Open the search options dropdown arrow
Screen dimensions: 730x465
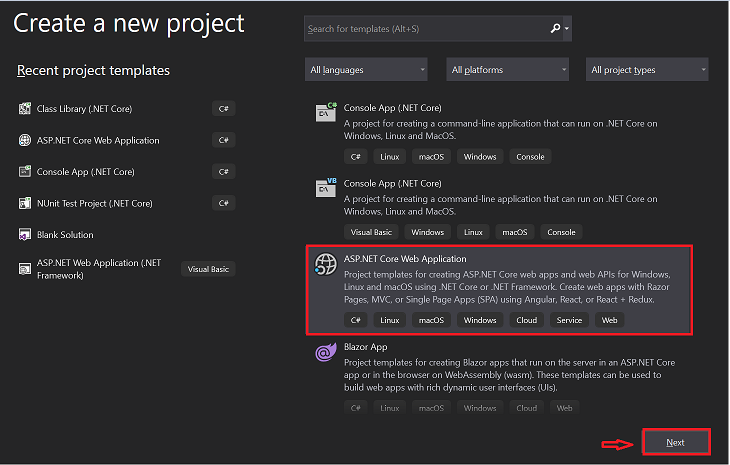pos(568,29)
